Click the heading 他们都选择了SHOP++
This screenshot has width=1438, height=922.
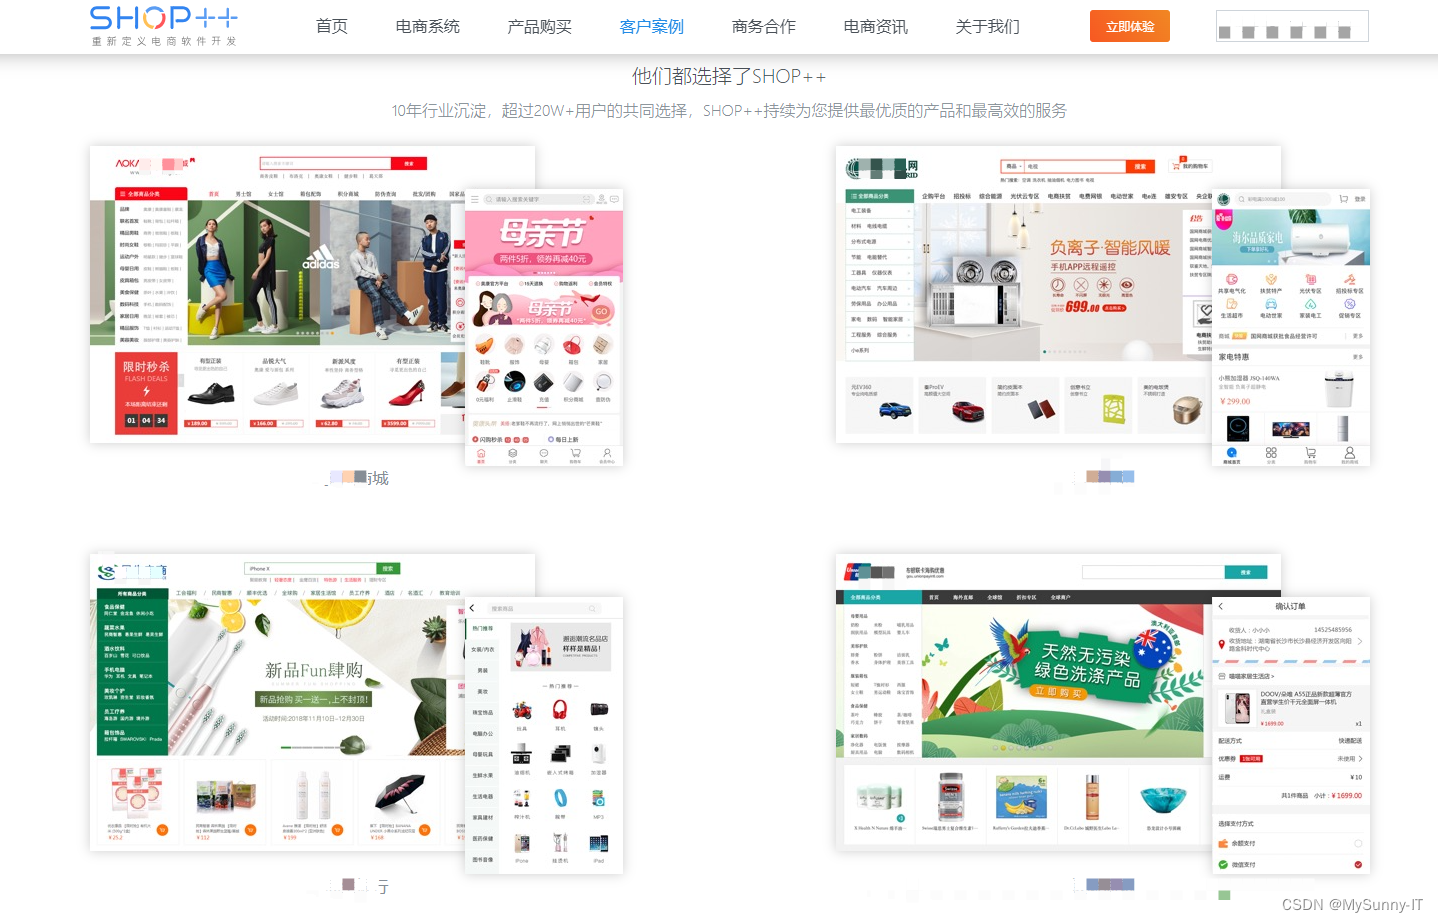coord(729,76)
